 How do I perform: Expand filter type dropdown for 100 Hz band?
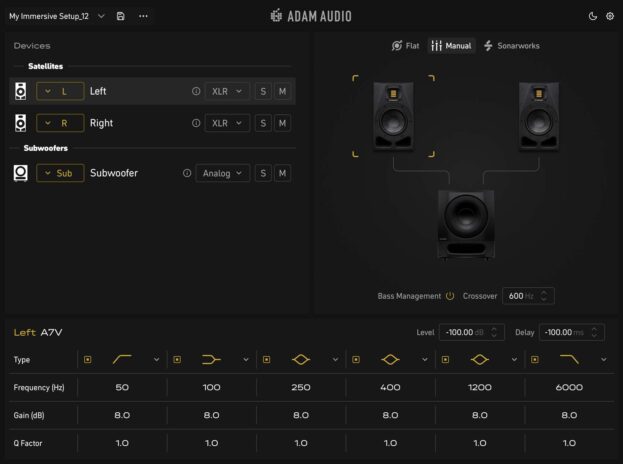point(246,360)
